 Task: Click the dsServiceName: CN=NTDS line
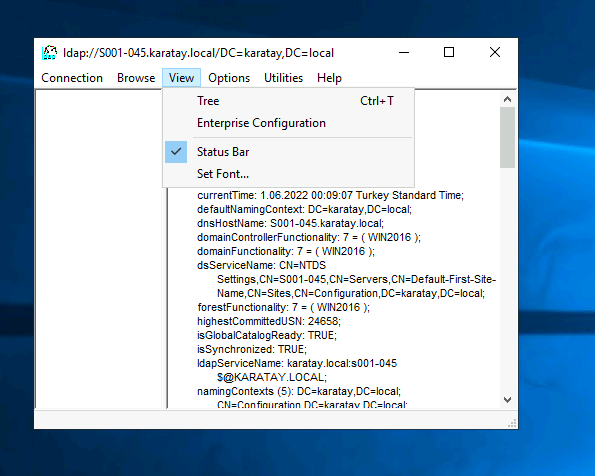pyautogui.click(x=261, y=265)
